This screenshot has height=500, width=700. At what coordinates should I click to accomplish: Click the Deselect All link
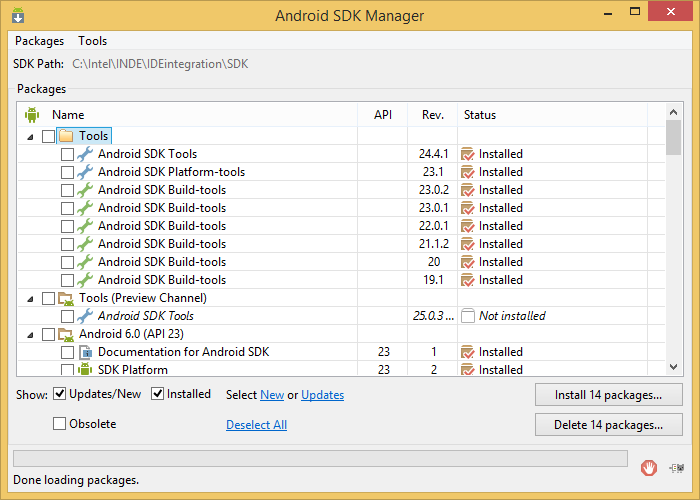click(x=256, y=425)
